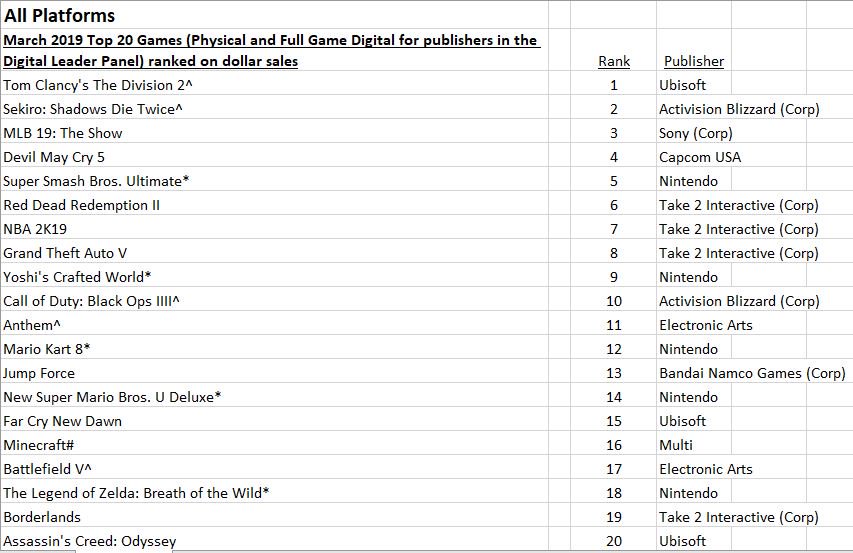Click the "Tom Clancy's The Division 2" cell
The height and width of the screenshot is (553, 853).
pos(89,85)
